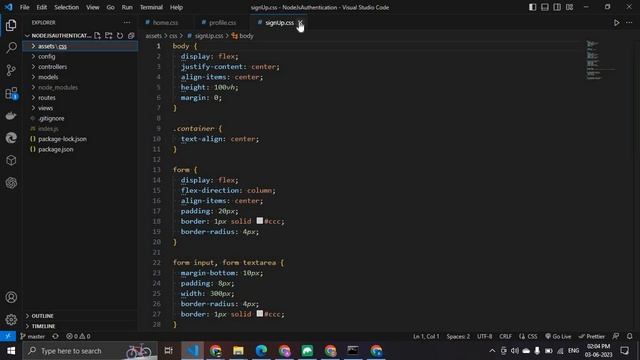Click Spaces: 2 indentation setting

pyautogui.click(x=458, y=336)
